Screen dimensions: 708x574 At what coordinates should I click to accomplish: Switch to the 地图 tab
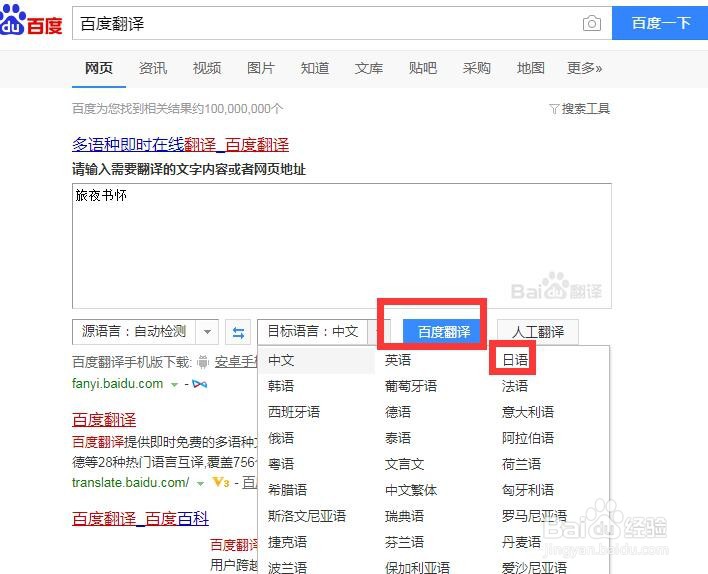[x=531, y=68]
